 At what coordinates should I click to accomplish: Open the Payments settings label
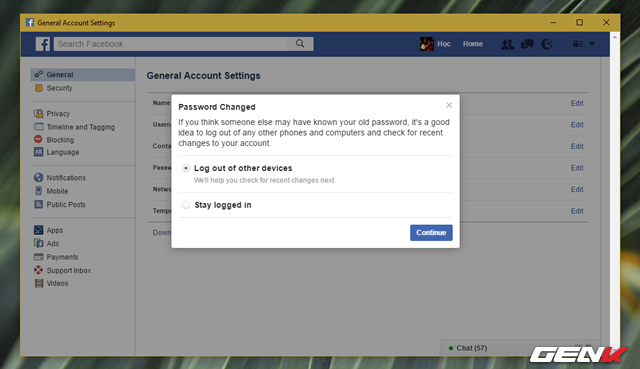pyautogui.click(x=62, y=257)
